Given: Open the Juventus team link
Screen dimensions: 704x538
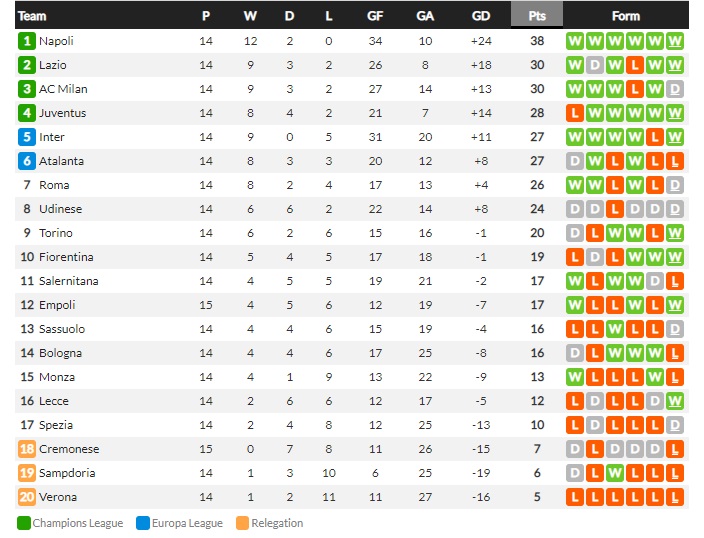Looking at the screenshot, I should [x=62, y=113].
